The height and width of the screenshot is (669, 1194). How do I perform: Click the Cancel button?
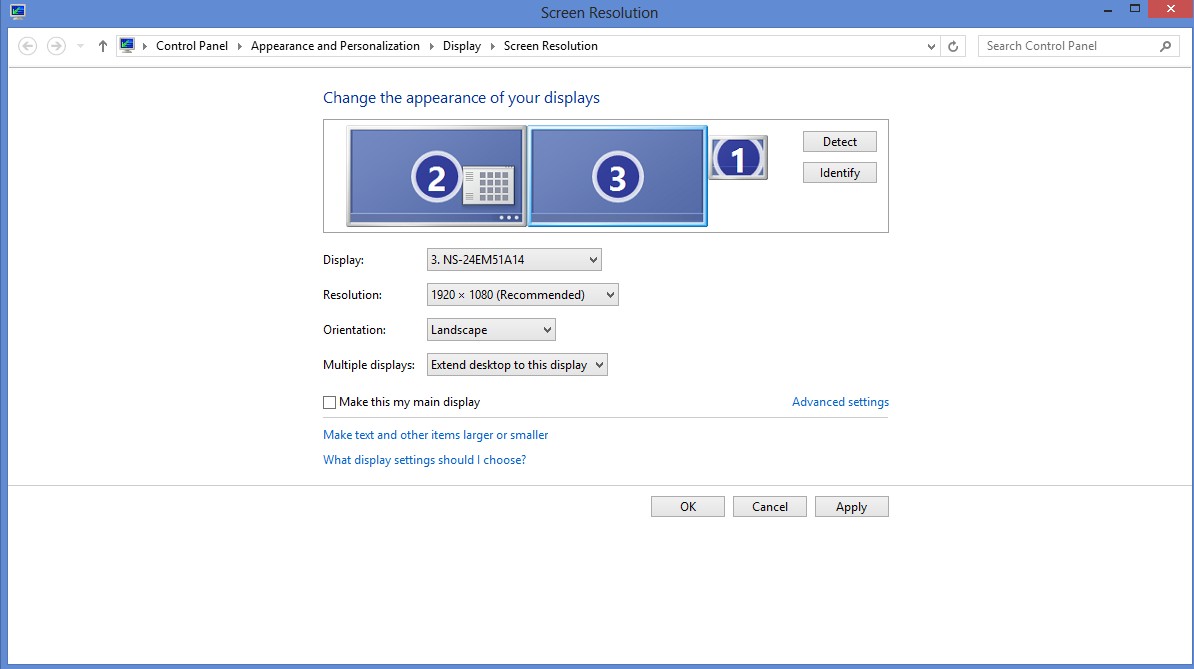(769, 507)
